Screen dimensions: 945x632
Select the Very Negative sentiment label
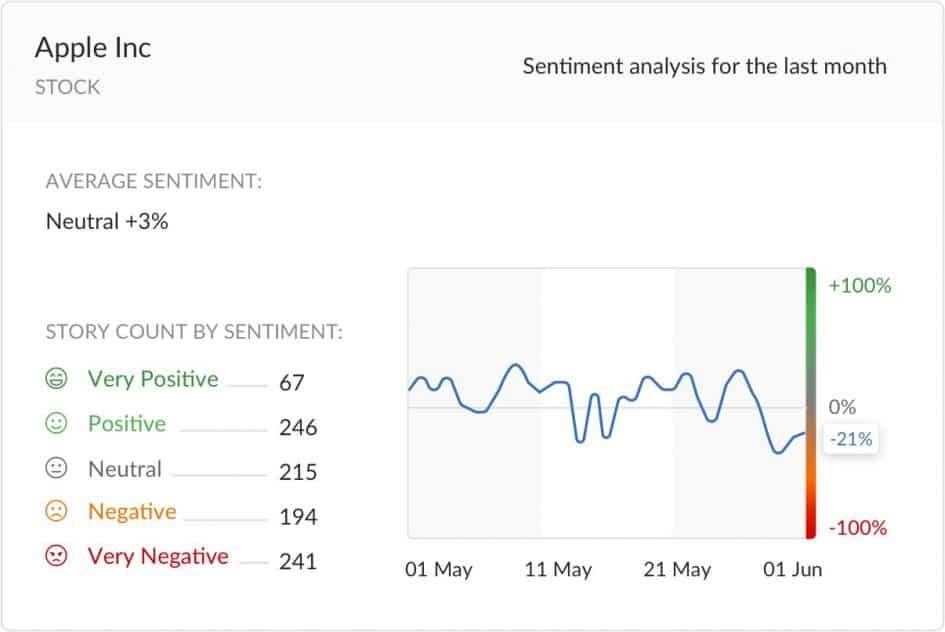pos(158,556)
